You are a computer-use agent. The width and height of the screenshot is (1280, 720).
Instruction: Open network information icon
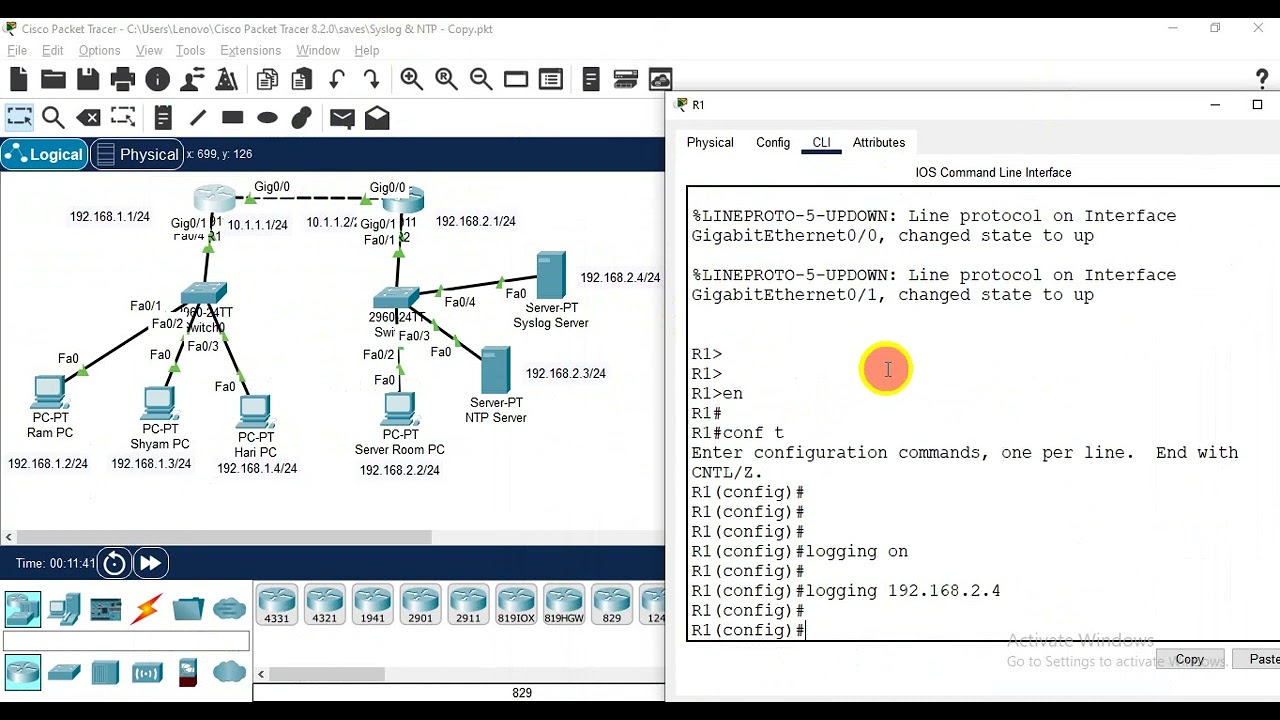157,79
